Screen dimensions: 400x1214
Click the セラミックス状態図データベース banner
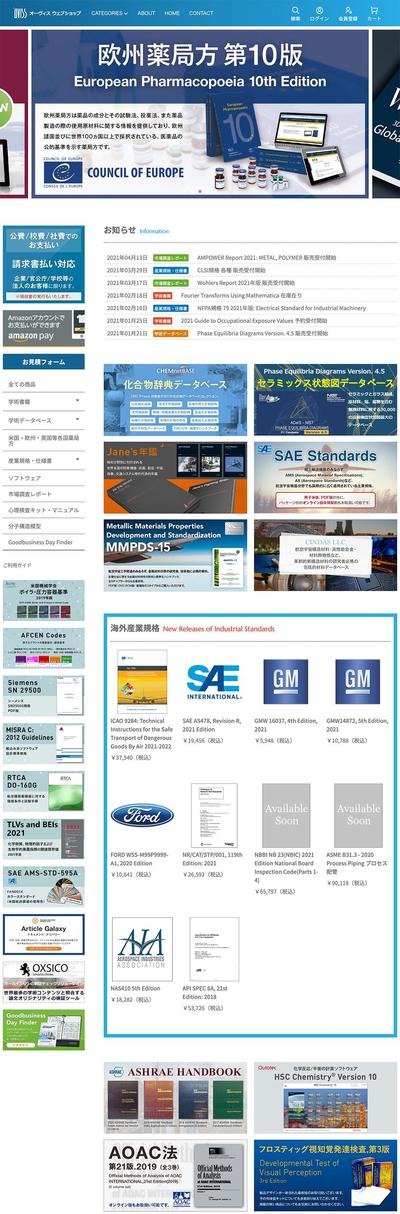point(325,400)
